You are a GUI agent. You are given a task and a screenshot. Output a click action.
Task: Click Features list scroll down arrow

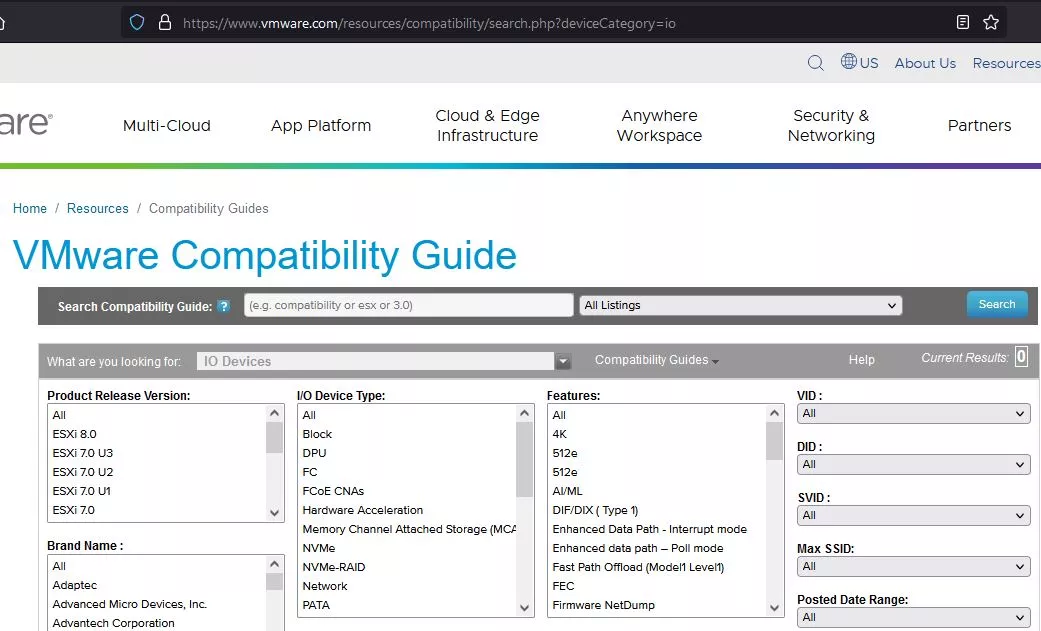[x=774, y=608]
